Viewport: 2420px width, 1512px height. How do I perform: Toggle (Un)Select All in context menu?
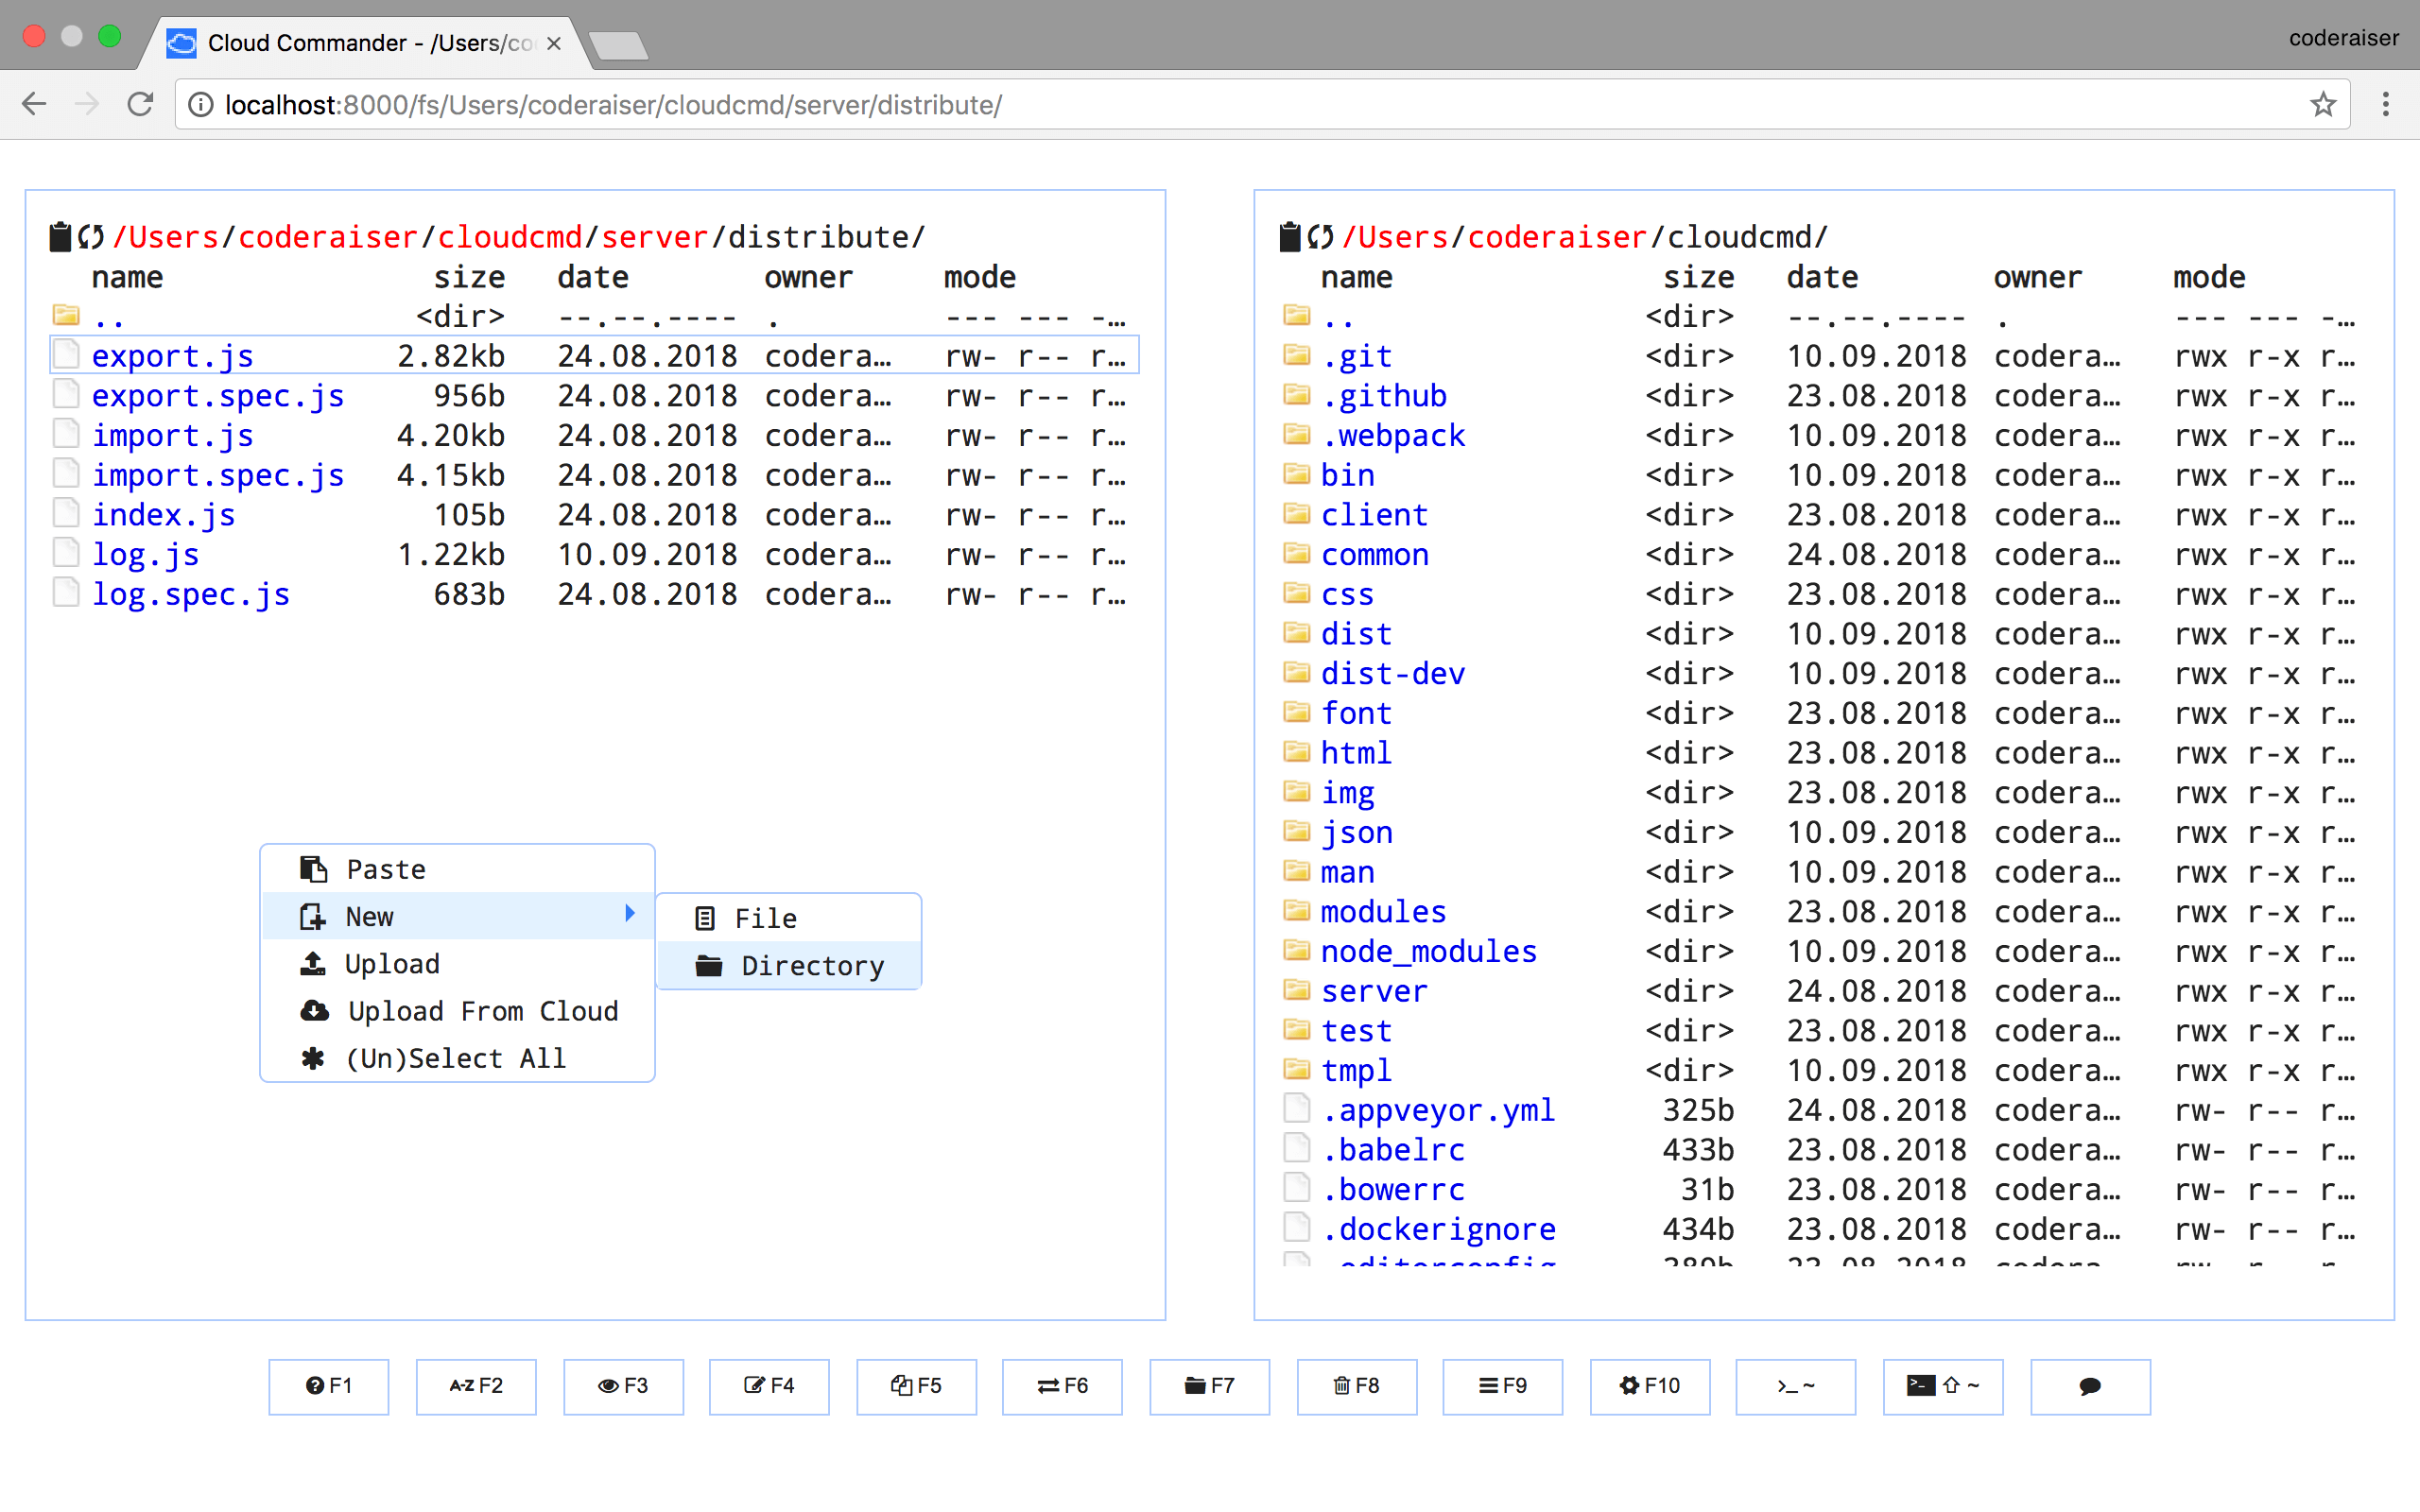[x=455, y=1058]
